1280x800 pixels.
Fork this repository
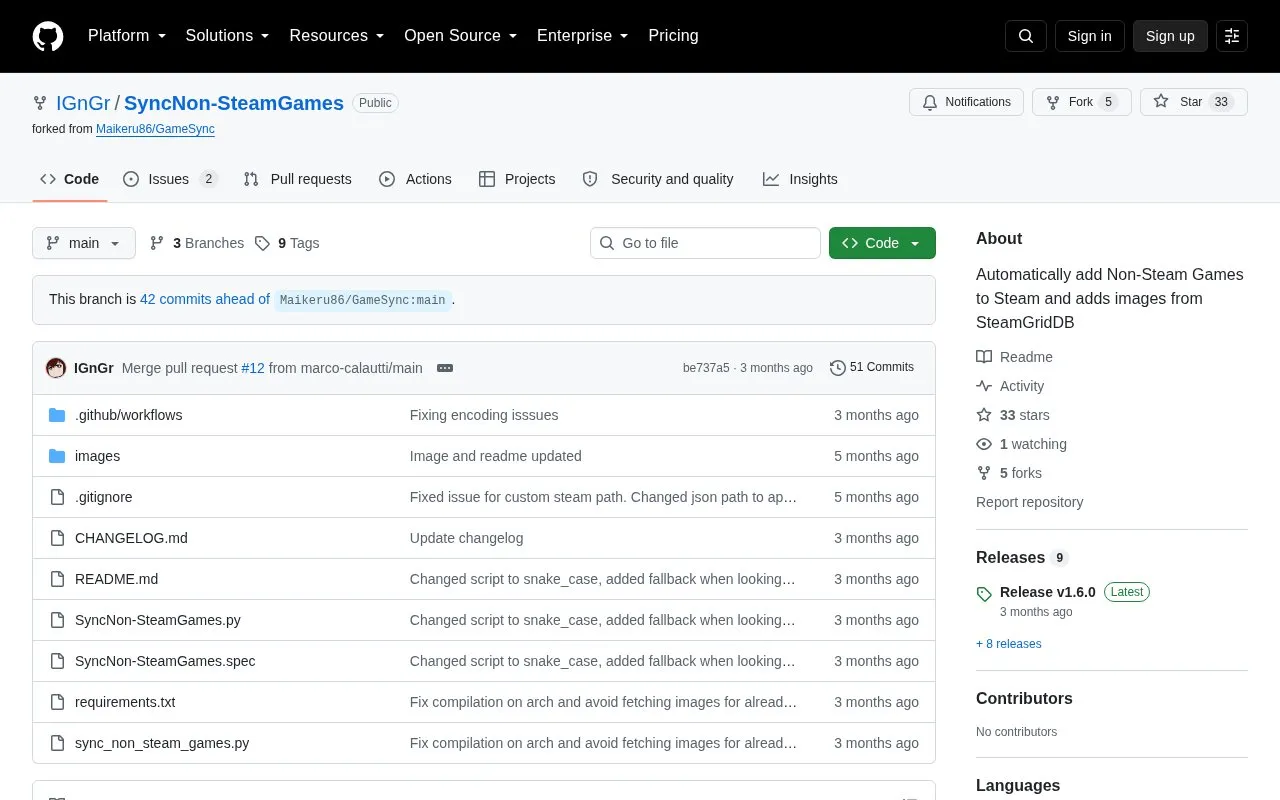tap(1081, 102)
